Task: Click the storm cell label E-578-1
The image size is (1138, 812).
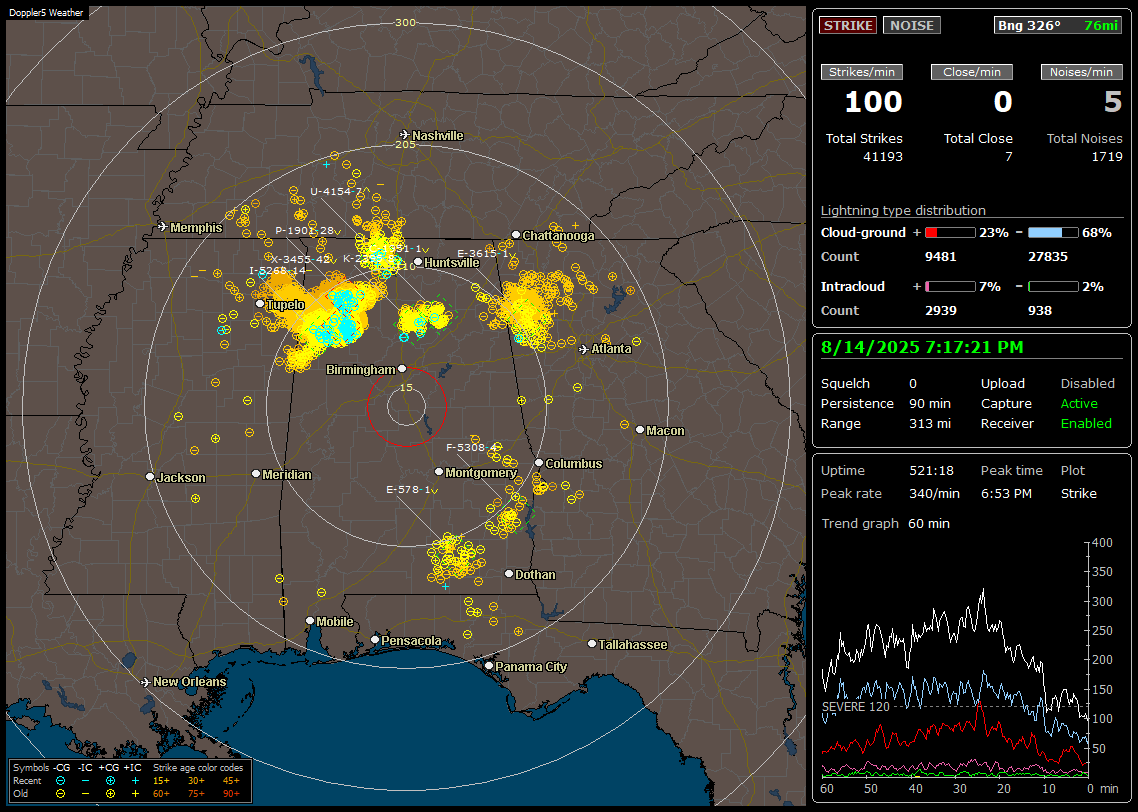Action: tap(409, 490)
